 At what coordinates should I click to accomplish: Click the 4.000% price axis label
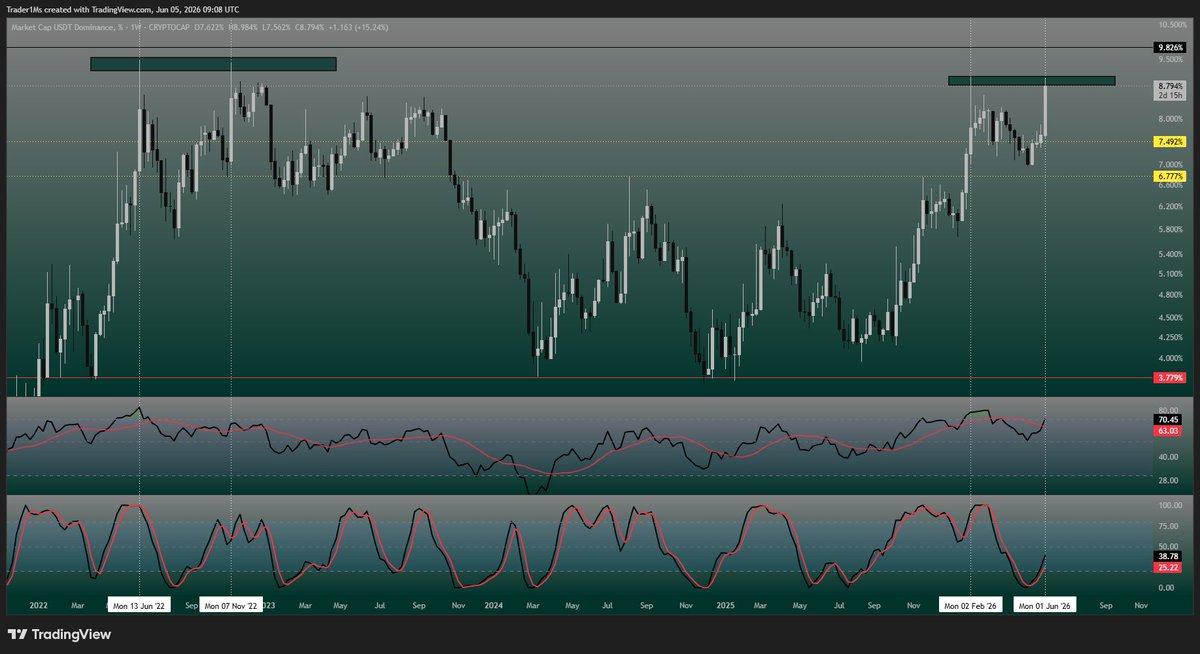pyautogui.click(x=1171, y=358)
